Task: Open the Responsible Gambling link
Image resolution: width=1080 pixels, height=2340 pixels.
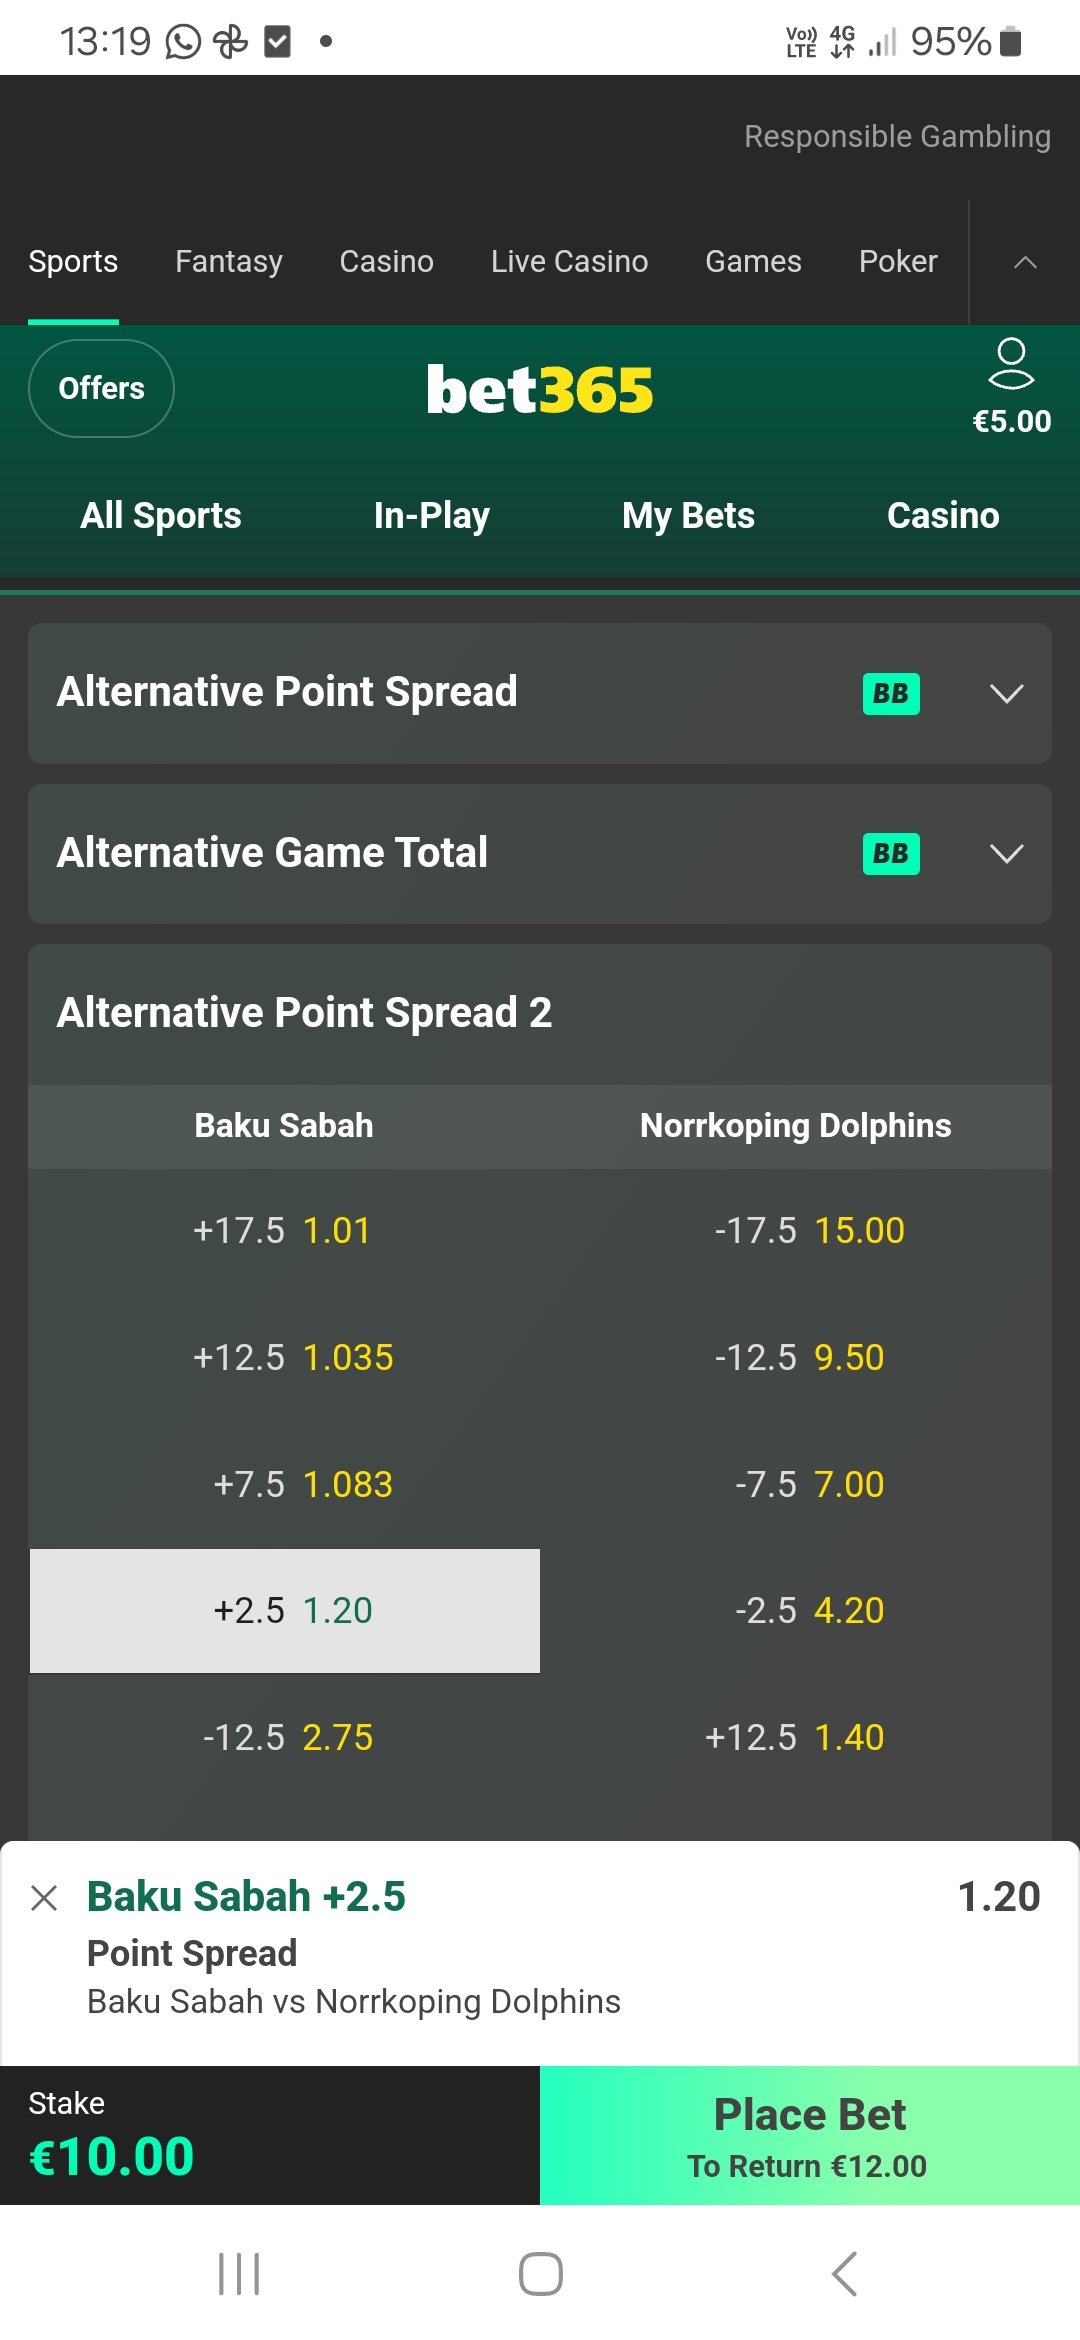Action: pyautogui.click(x=897, y=136)
